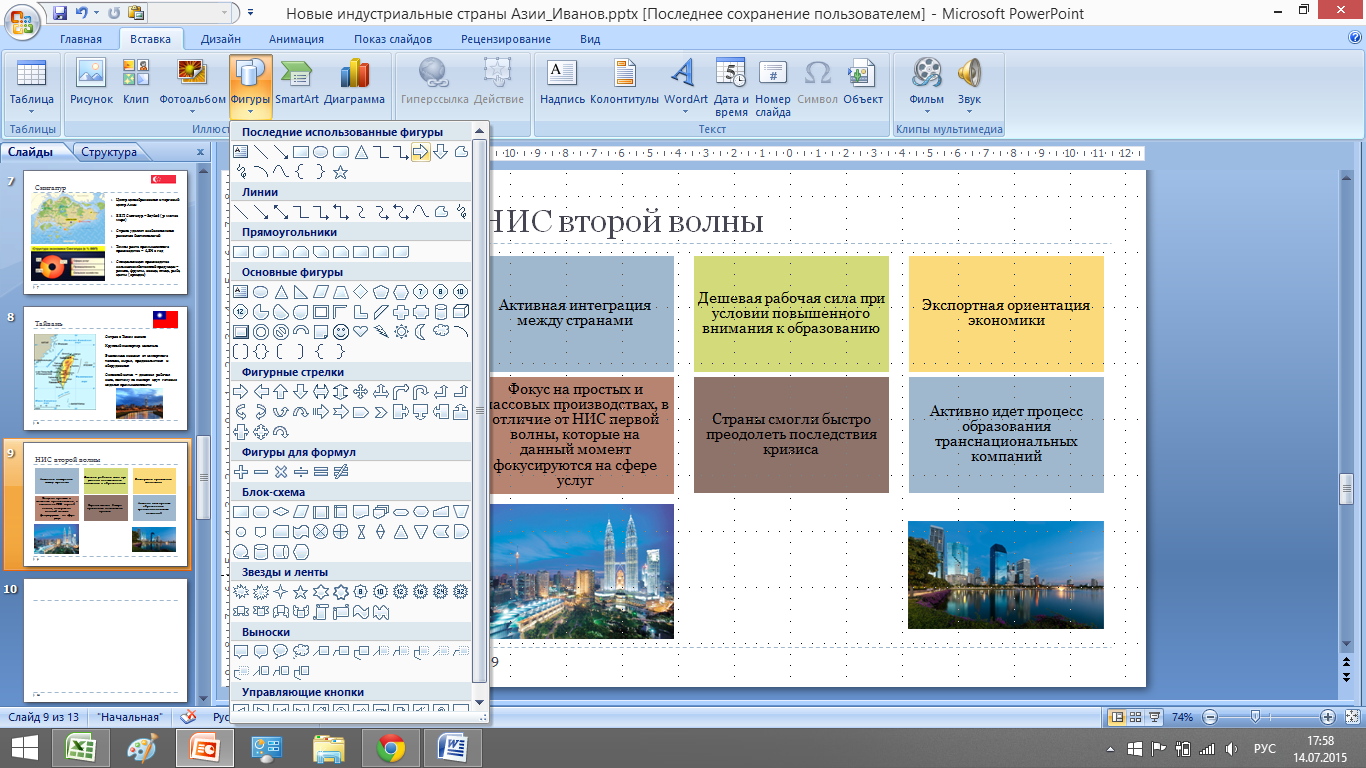Open the Дизайн ribbon tab
This screenshot has width=1366, height=768.
pos(219,39)
